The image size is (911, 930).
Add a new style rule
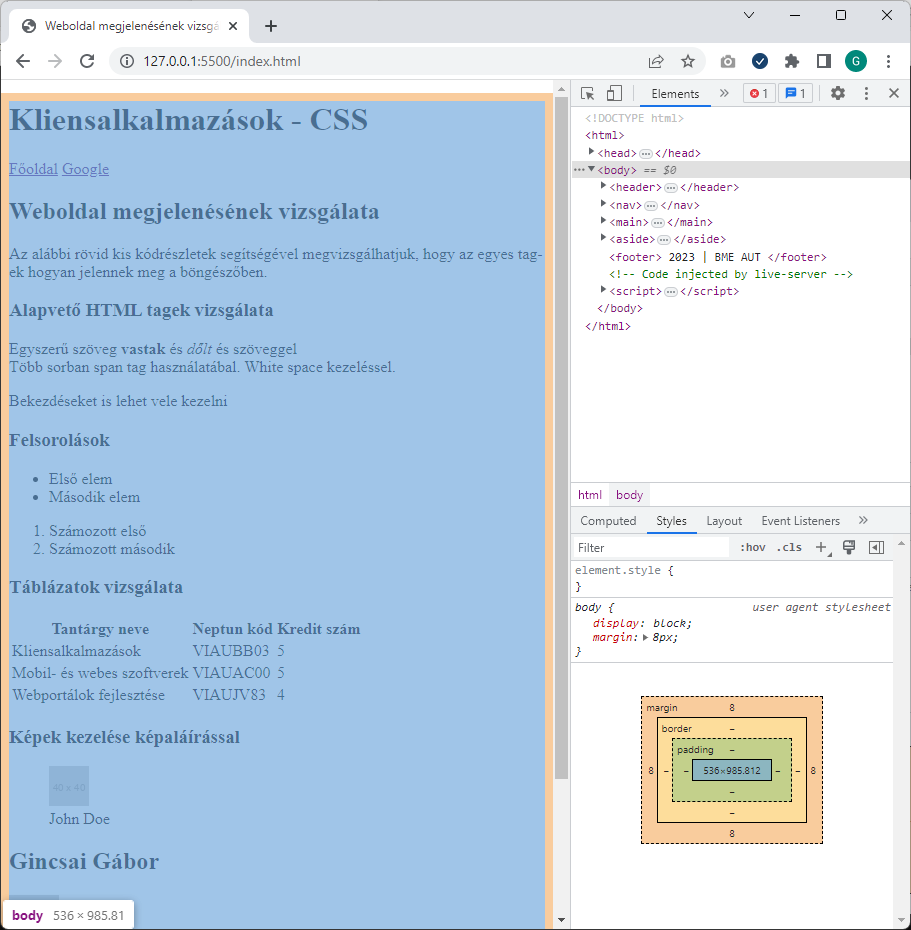pos(821,547)
